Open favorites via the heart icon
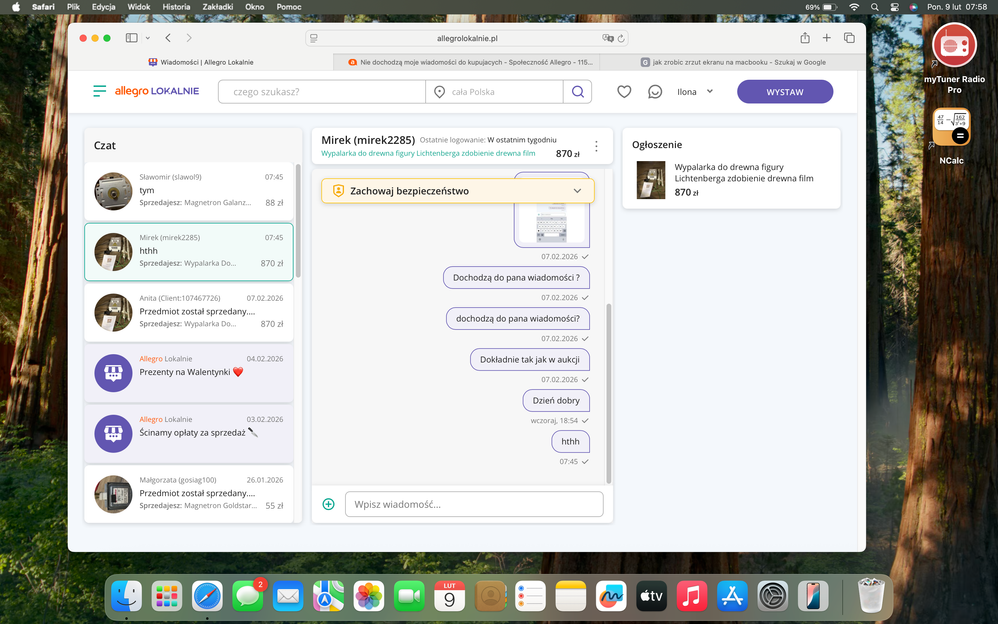The height and width of the screenshot is (624, 998). pyautogui.click(x=624, y=92)
